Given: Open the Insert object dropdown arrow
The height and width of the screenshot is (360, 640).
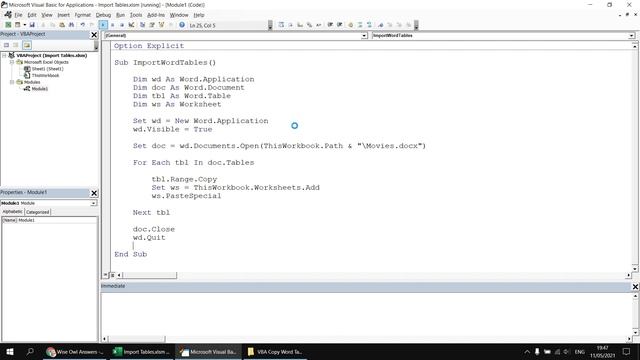Looking at the screenshot, I should click(24, 25).
